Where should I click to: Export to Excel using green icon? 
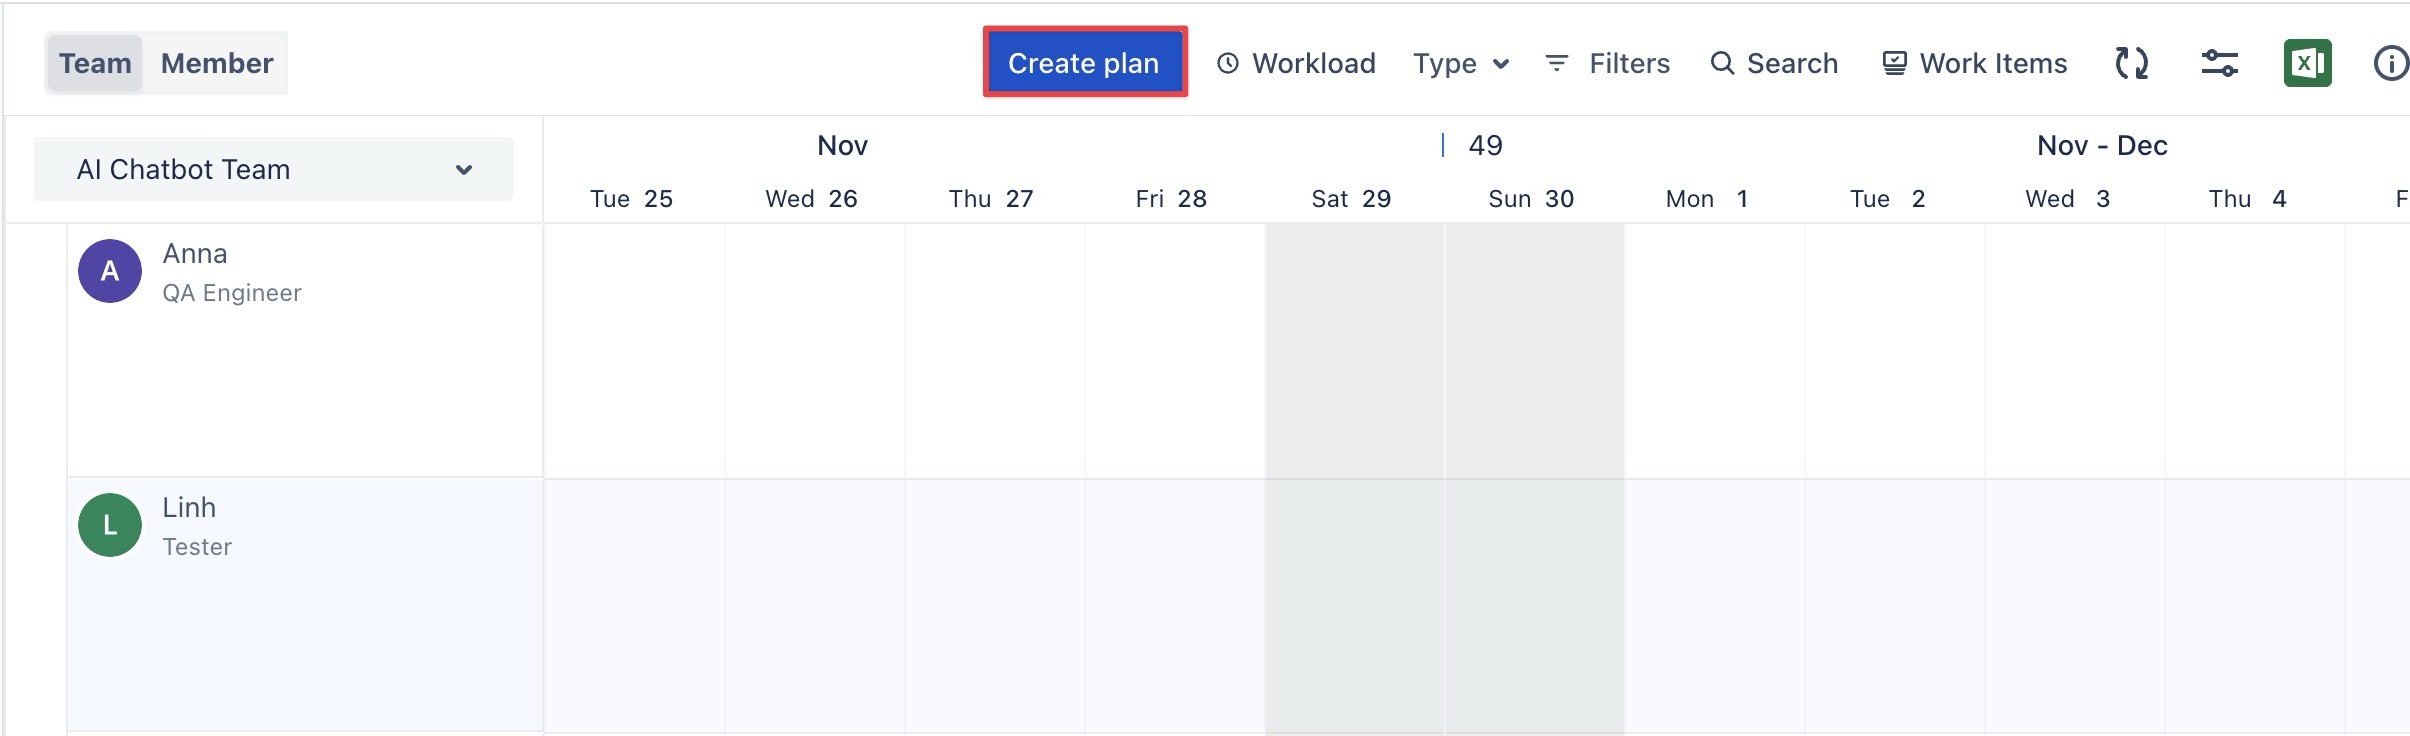click(2307, 63)
